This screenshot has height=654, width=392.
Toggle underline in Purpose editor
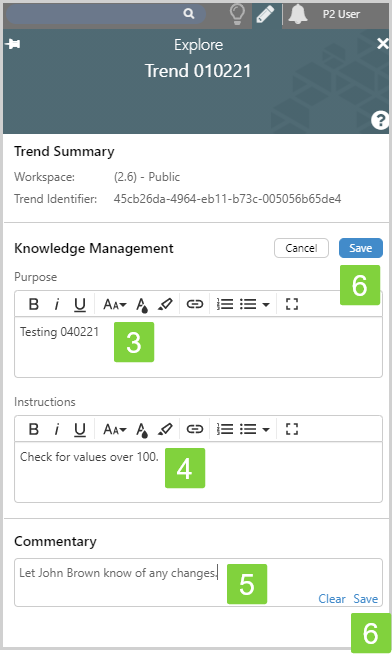click(x=80, y=304)
